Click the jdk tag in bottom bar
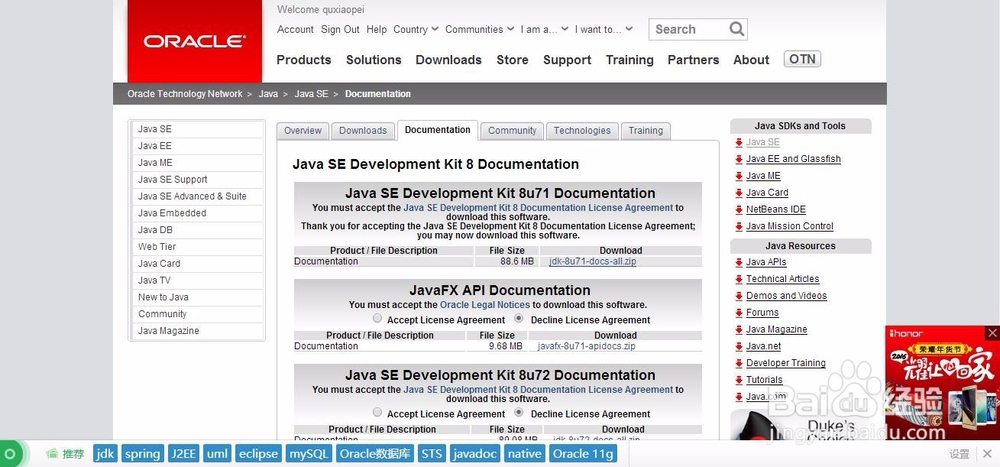1000x467 pixels. pos(105,454)
